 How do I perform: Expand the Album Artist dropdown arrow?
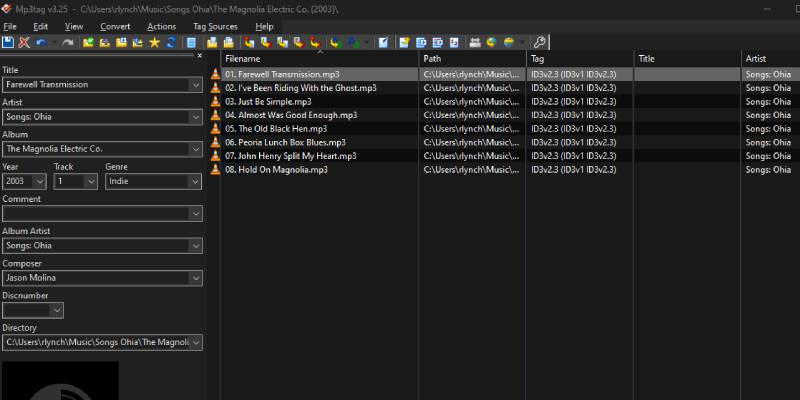[x=196, y=245]
